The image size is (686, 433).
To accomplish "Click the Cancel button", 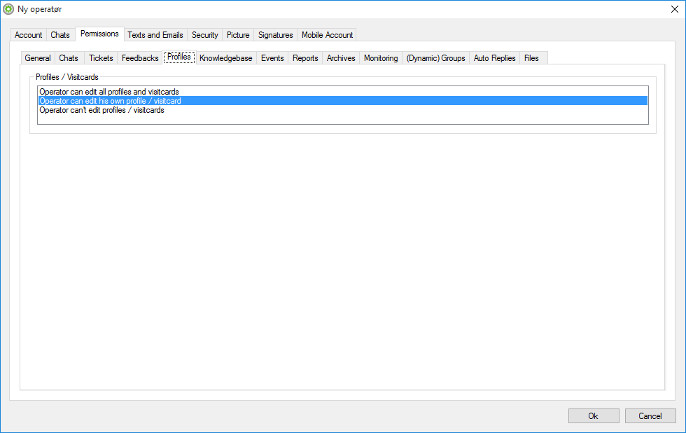I will click(x=650, y=416).
